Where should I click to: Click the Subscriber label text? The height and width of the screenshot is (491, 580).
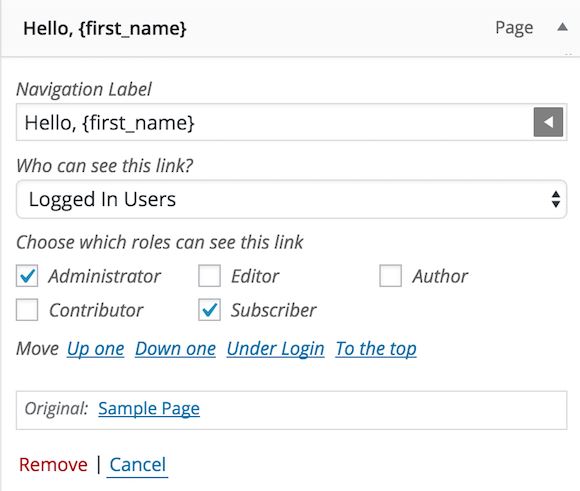[x=273, y=310]
